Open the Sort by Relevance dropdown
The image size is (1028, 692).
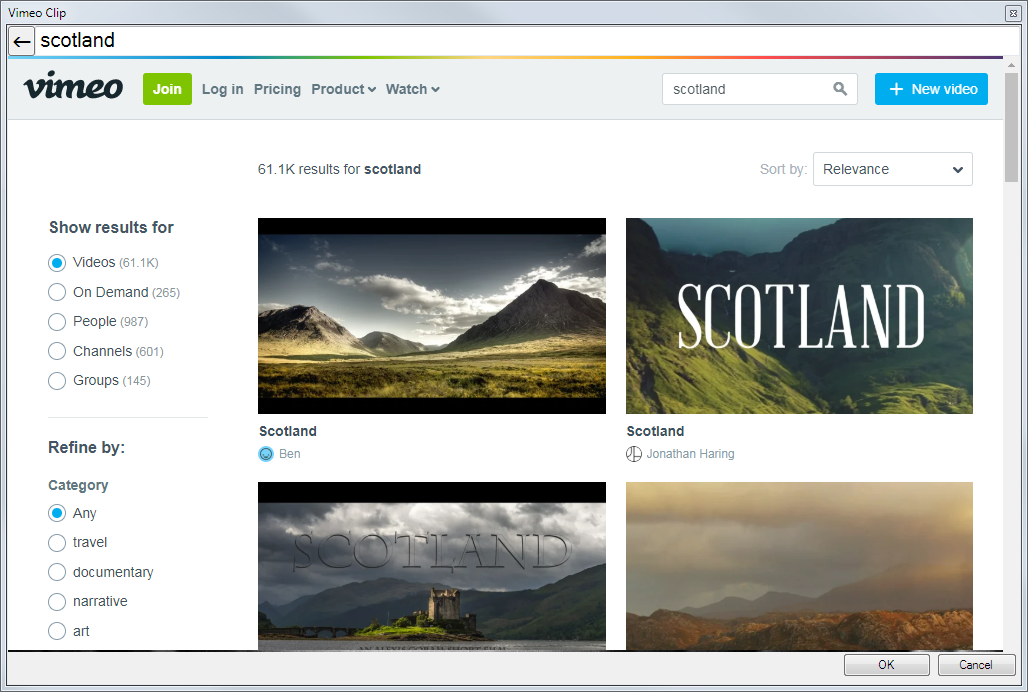pos(892,169)
